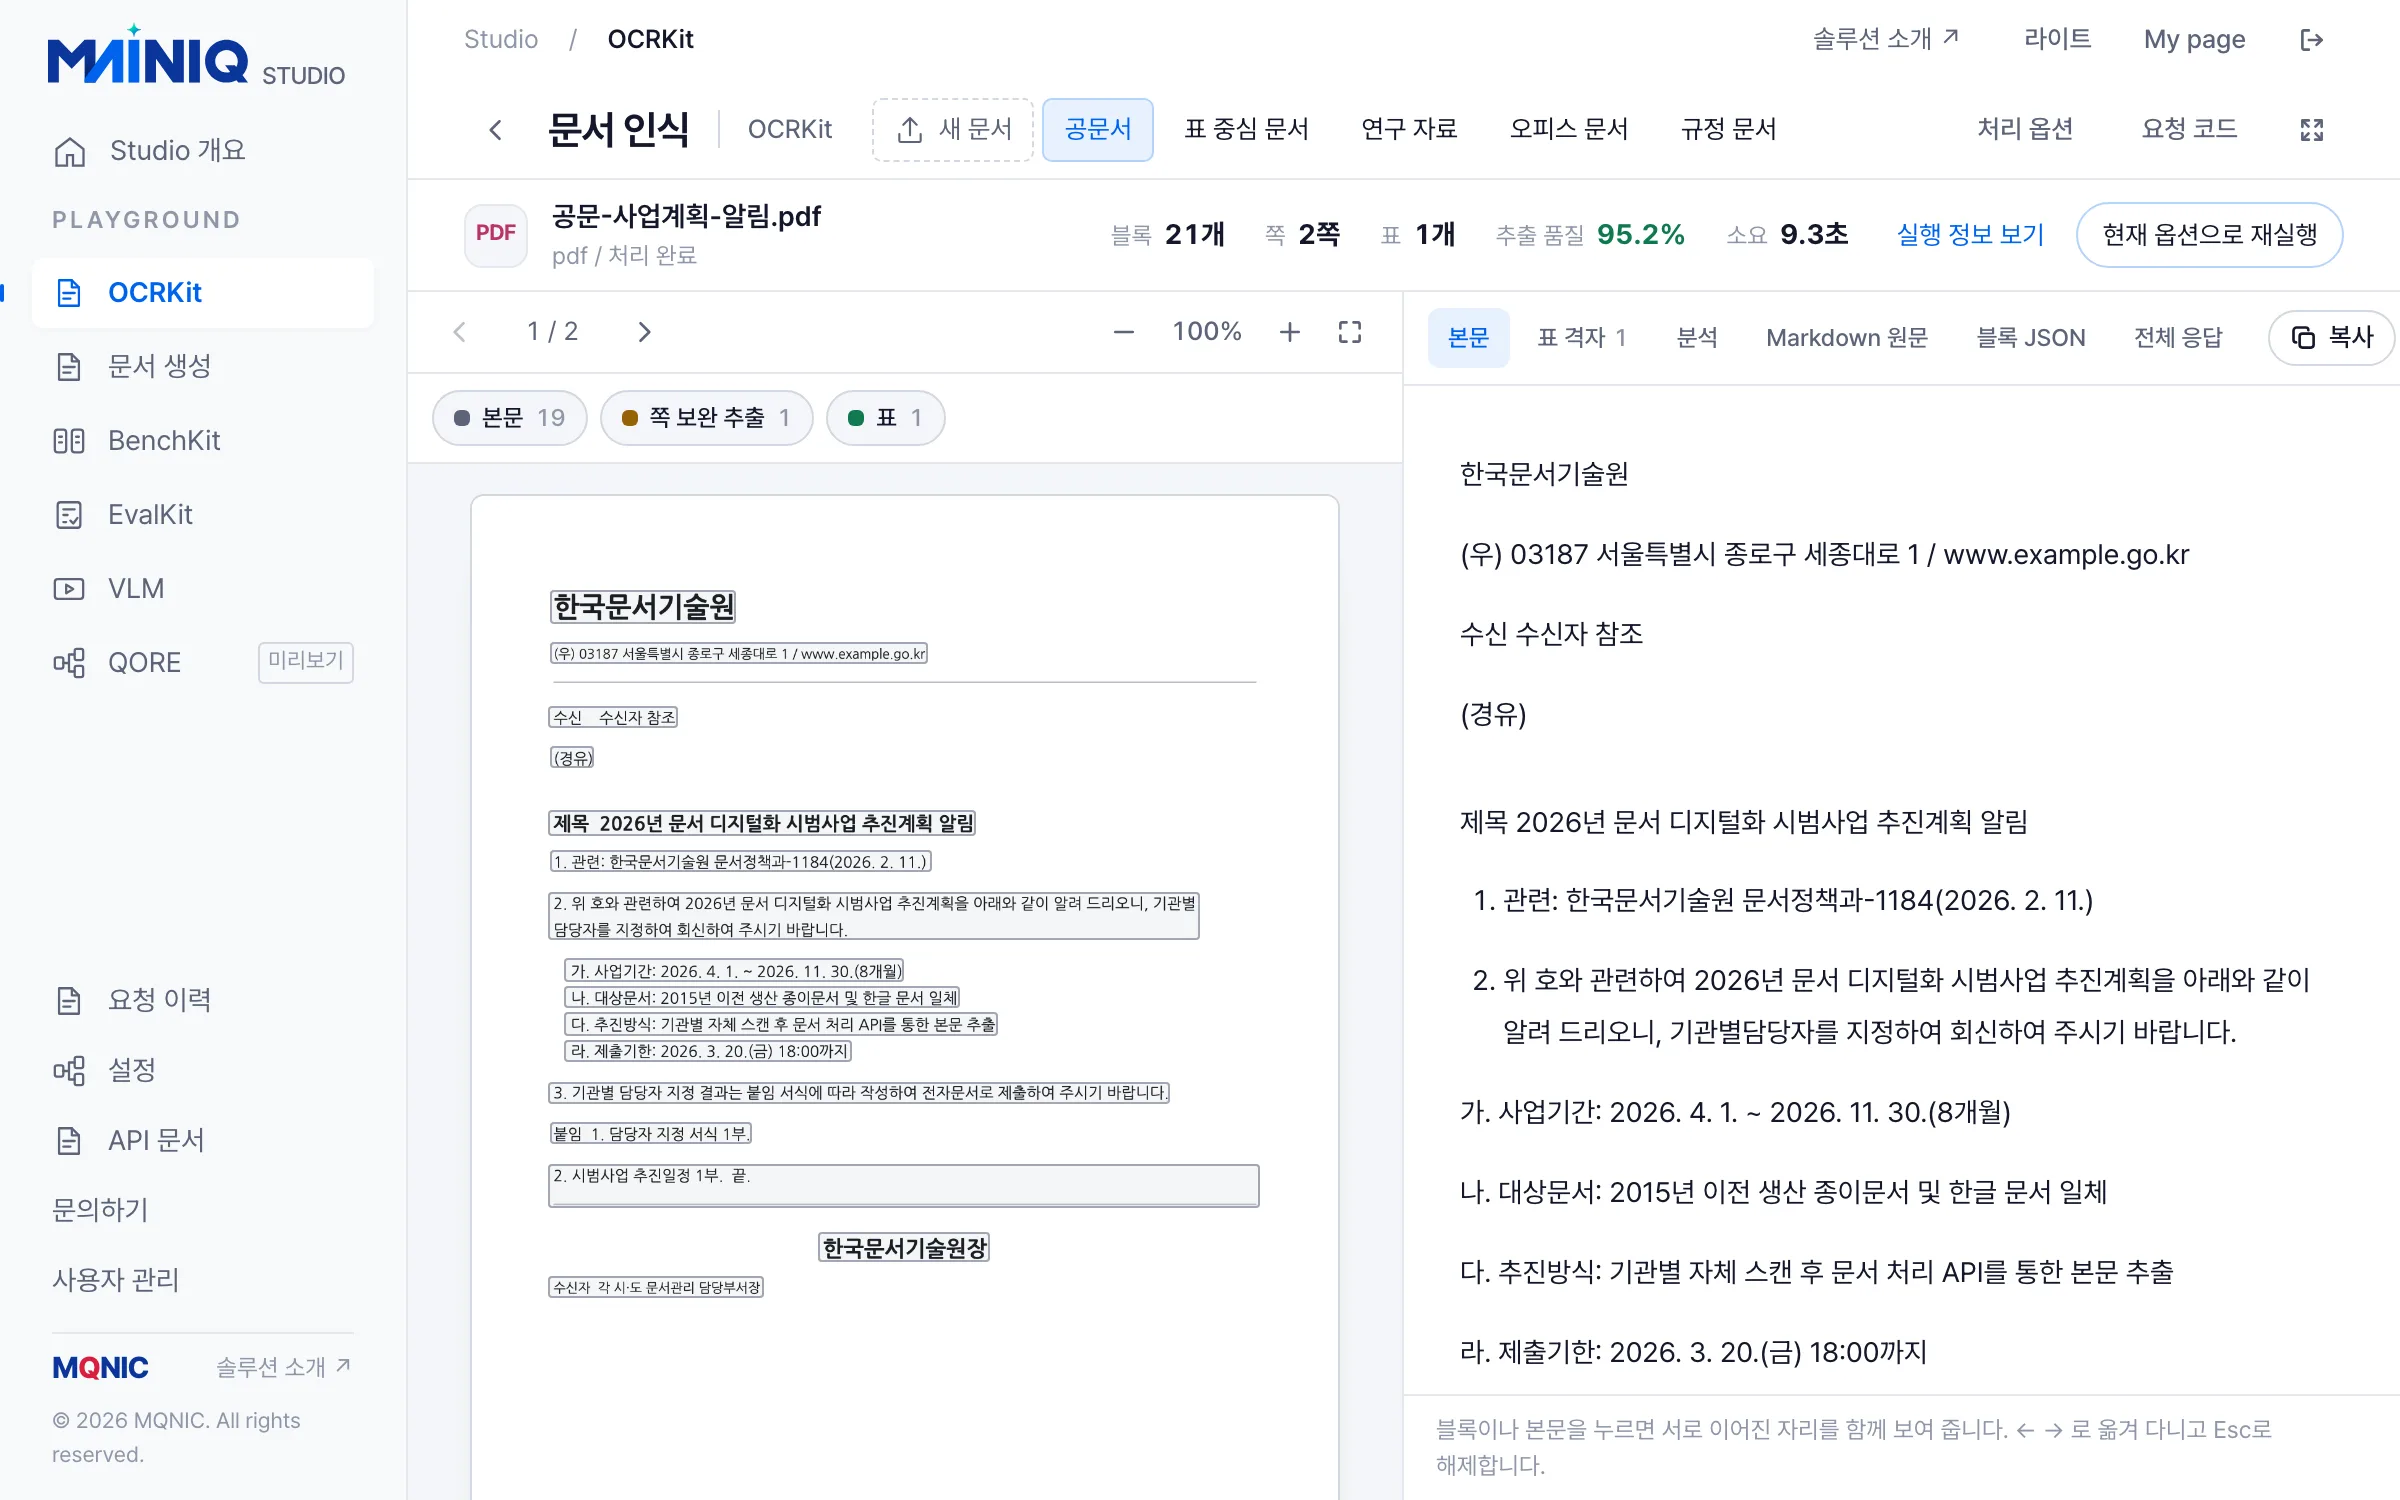Click the PDF file type badge
The height and width of the screenshot is (1500, 2400).
[495, 234]
